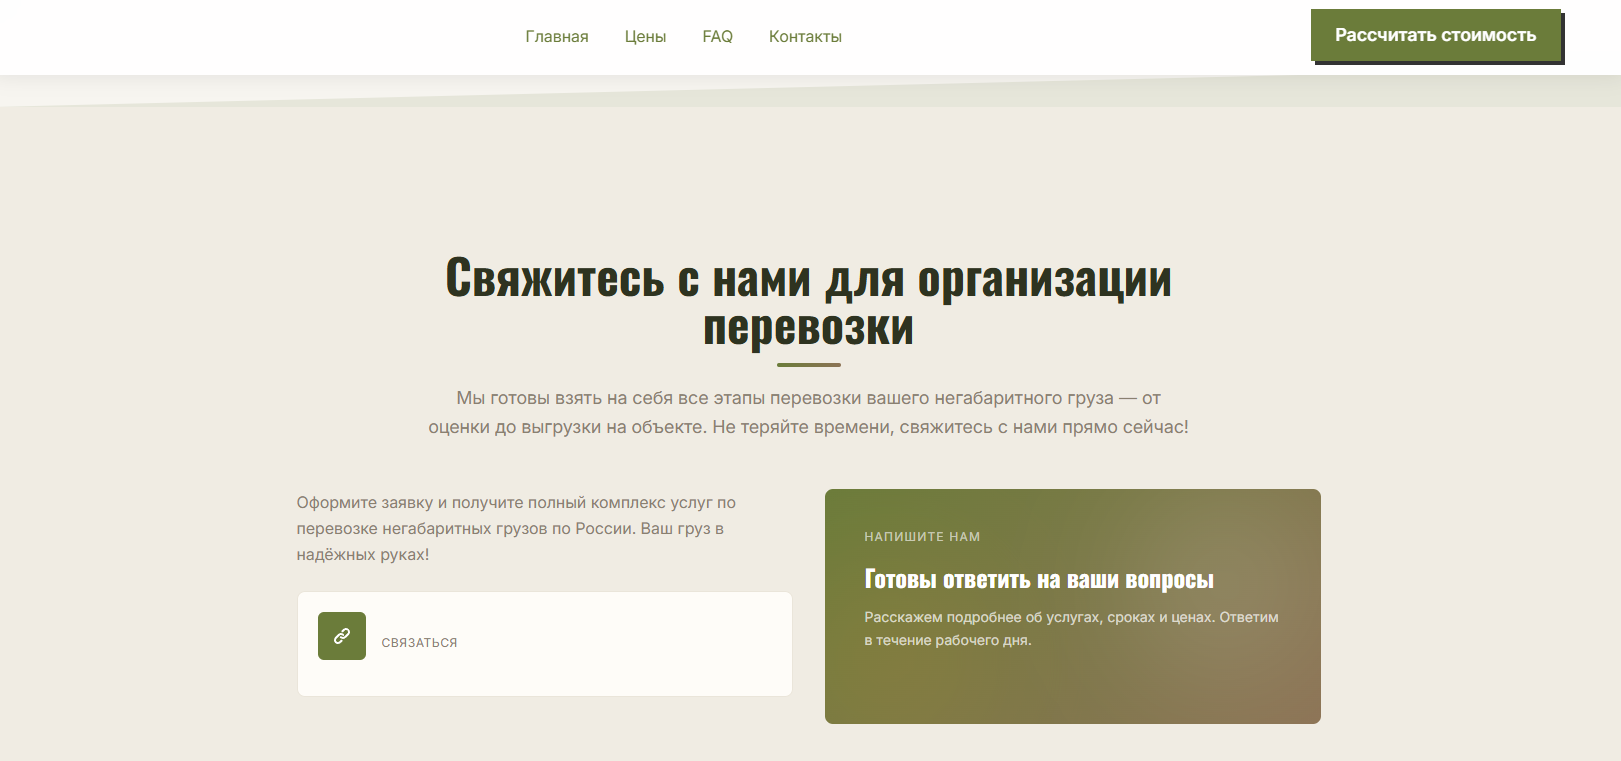Screen dimensions: 1621x761
Task: Click the СВЯЗАТЬСЯ label
Action: (x=419, y=643)
